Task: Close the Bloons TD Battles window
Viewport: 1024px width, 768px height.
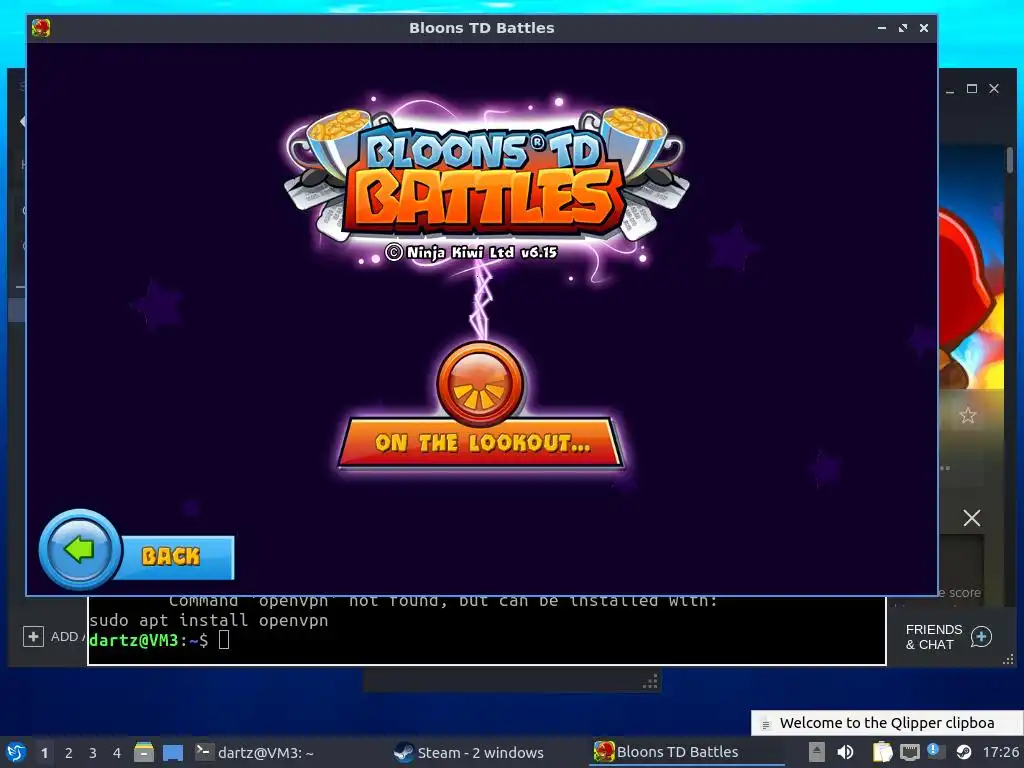Action: (x=923, y=28)
